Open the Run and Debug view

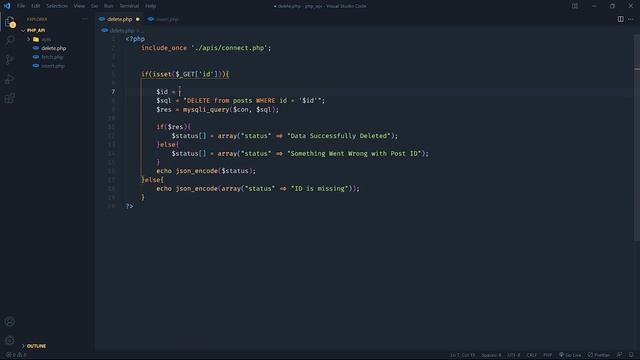[10, 79]
